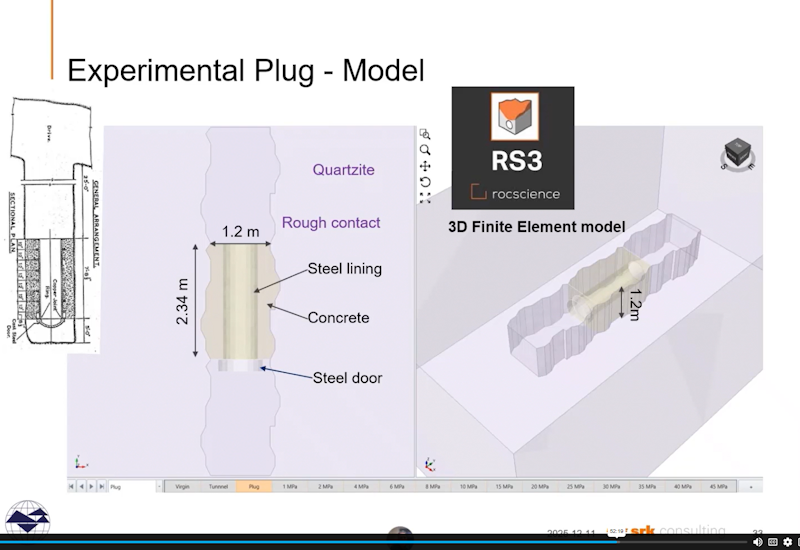The height and width of the screenshot is (550, 800).
Task: Go to the last stage arrow
Action: click(x=101, y=486)
